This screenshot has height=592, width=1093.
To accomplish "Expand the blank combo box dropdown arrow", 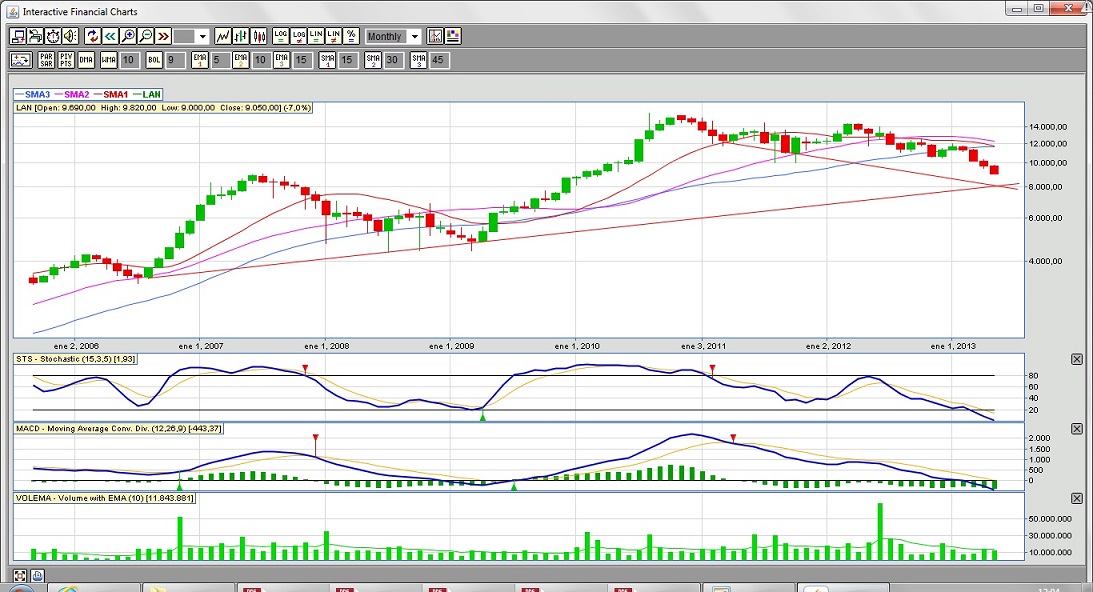I will 203,36.
